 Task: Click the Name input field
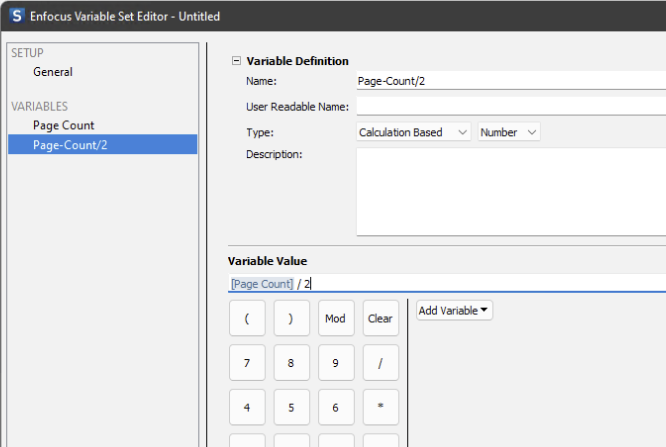click(x=511, y=81)
